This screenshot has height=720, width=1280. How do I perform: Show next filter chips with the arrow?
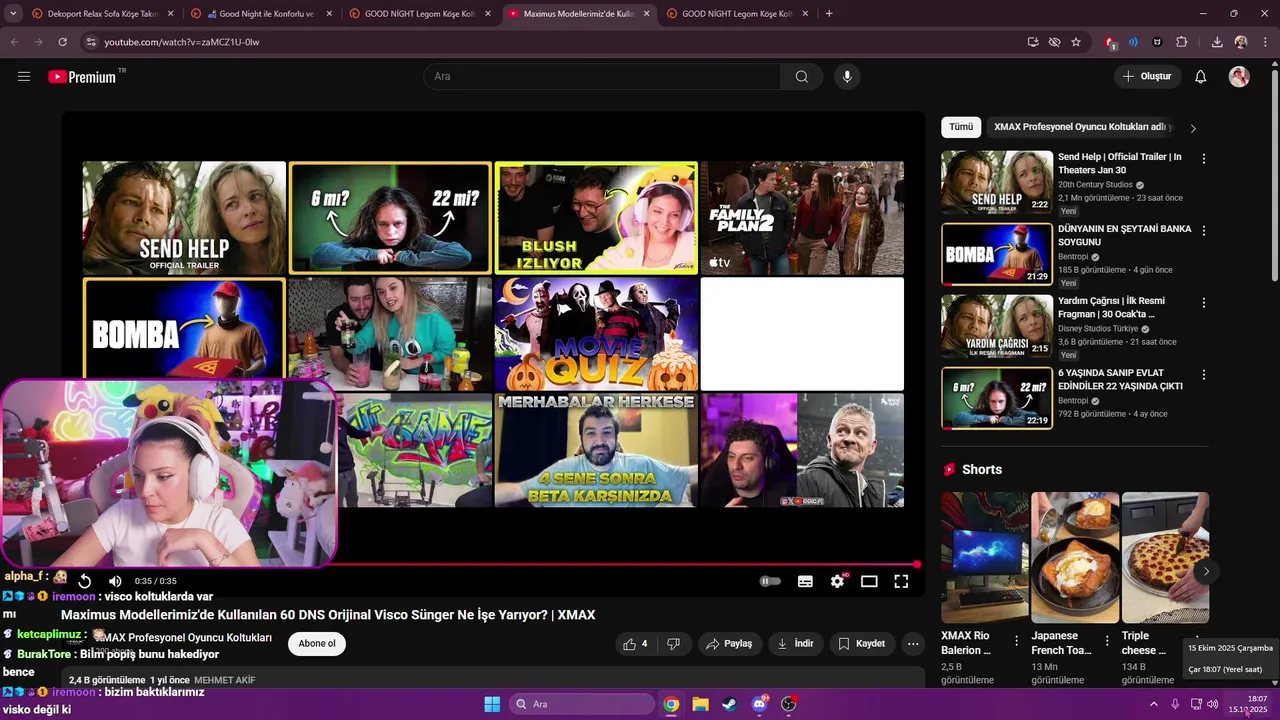click(1192, 128)
